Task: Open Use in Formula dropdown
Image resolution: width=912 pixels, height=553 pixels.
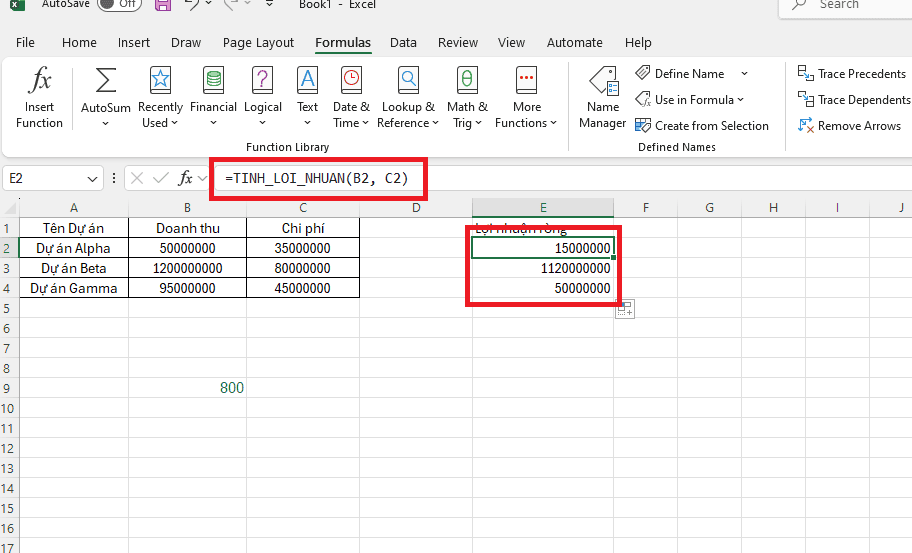Action: [x=689, y=99]
